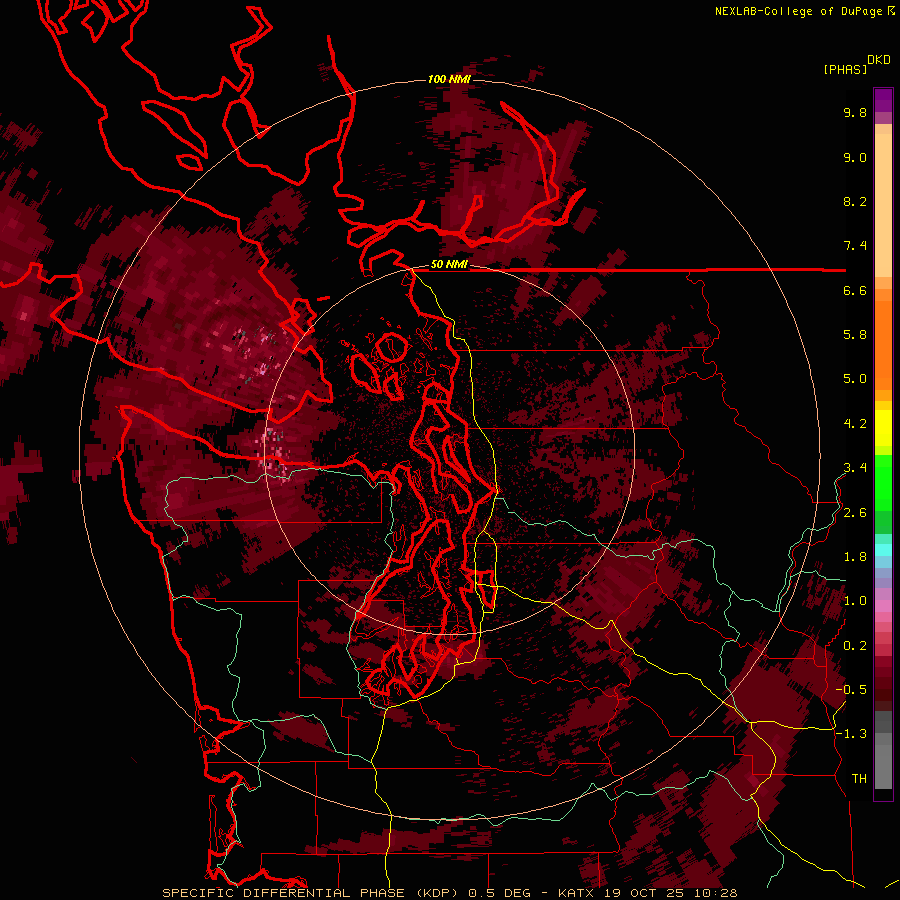Select the 6.6 value on the scale
The width and height of the screenshot is (900, 900).
(855, 290)
